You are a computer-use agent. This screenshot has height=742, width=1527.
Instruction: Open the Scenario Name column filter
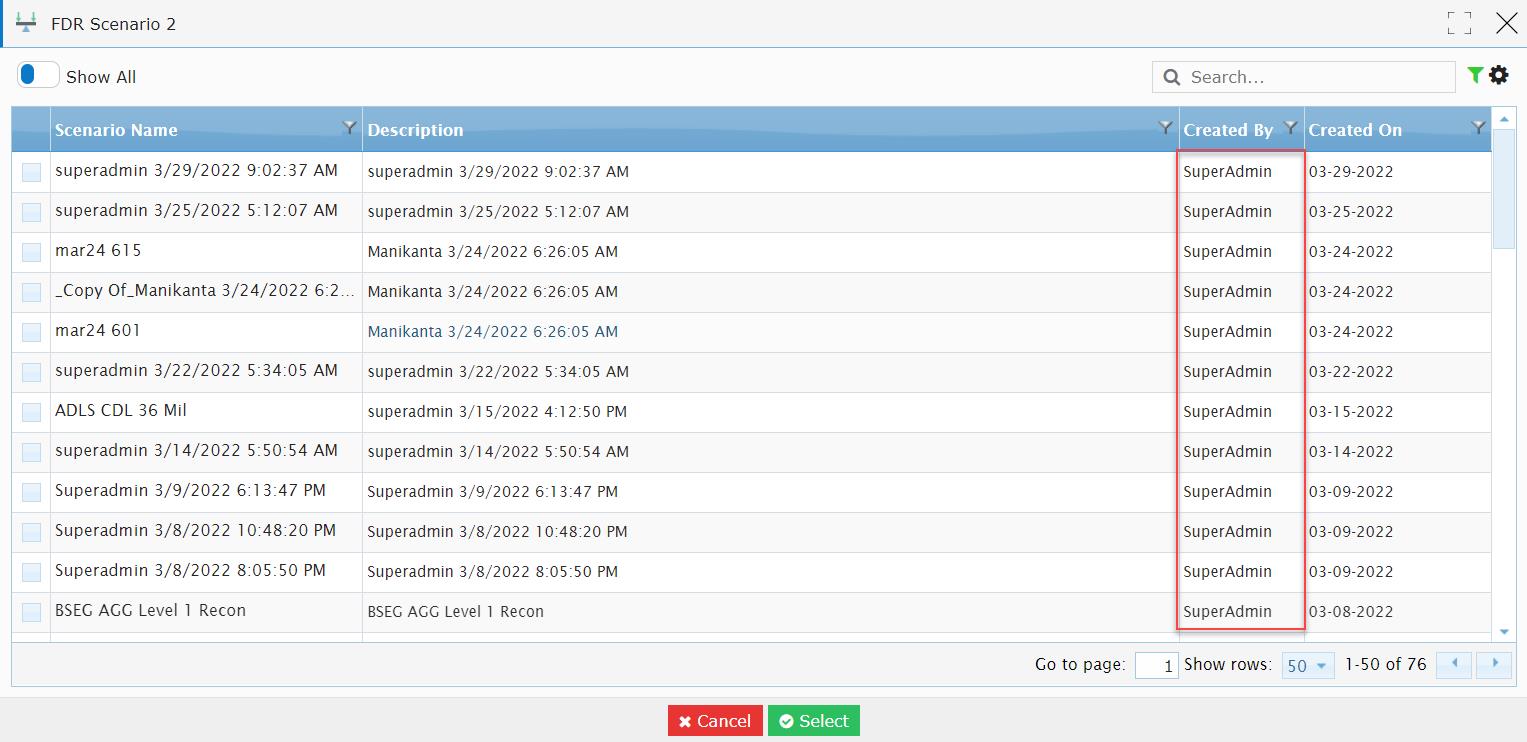349,127
